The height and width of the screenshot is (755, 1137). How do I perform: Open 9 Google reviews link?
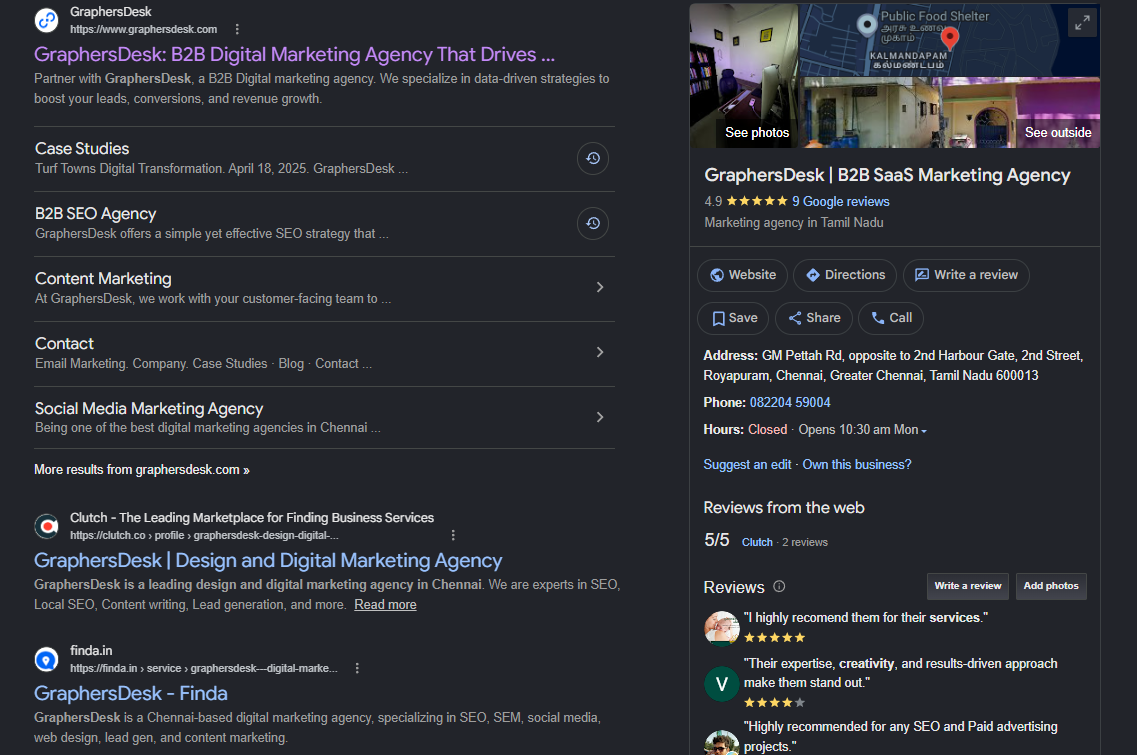click(x=840, y=202)
